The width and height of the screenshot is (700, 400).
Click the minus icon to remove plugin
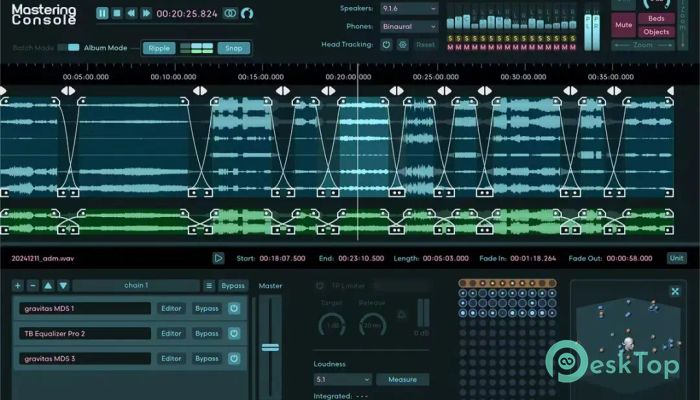point(32,285)
